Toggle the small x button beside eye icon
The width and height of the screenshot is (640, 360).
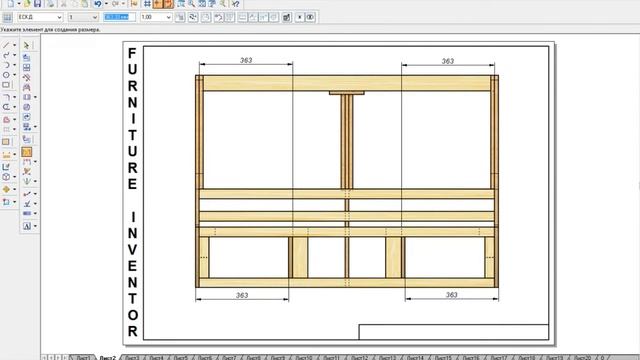pyautogui.click(x=300, y=17)
